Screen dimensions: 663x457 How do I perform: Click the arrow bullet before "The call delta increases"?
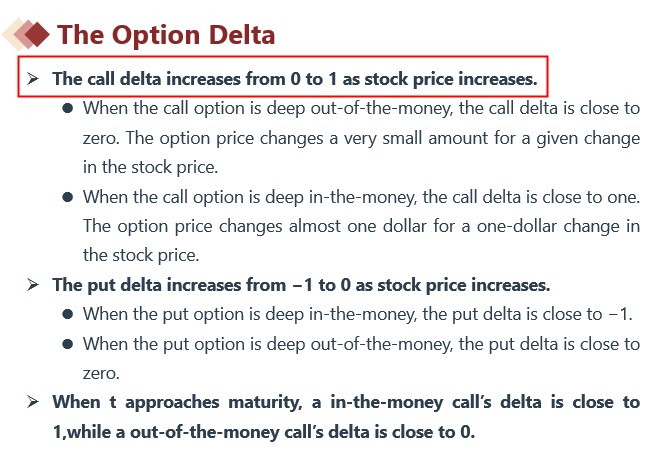(x=34, y=78)
